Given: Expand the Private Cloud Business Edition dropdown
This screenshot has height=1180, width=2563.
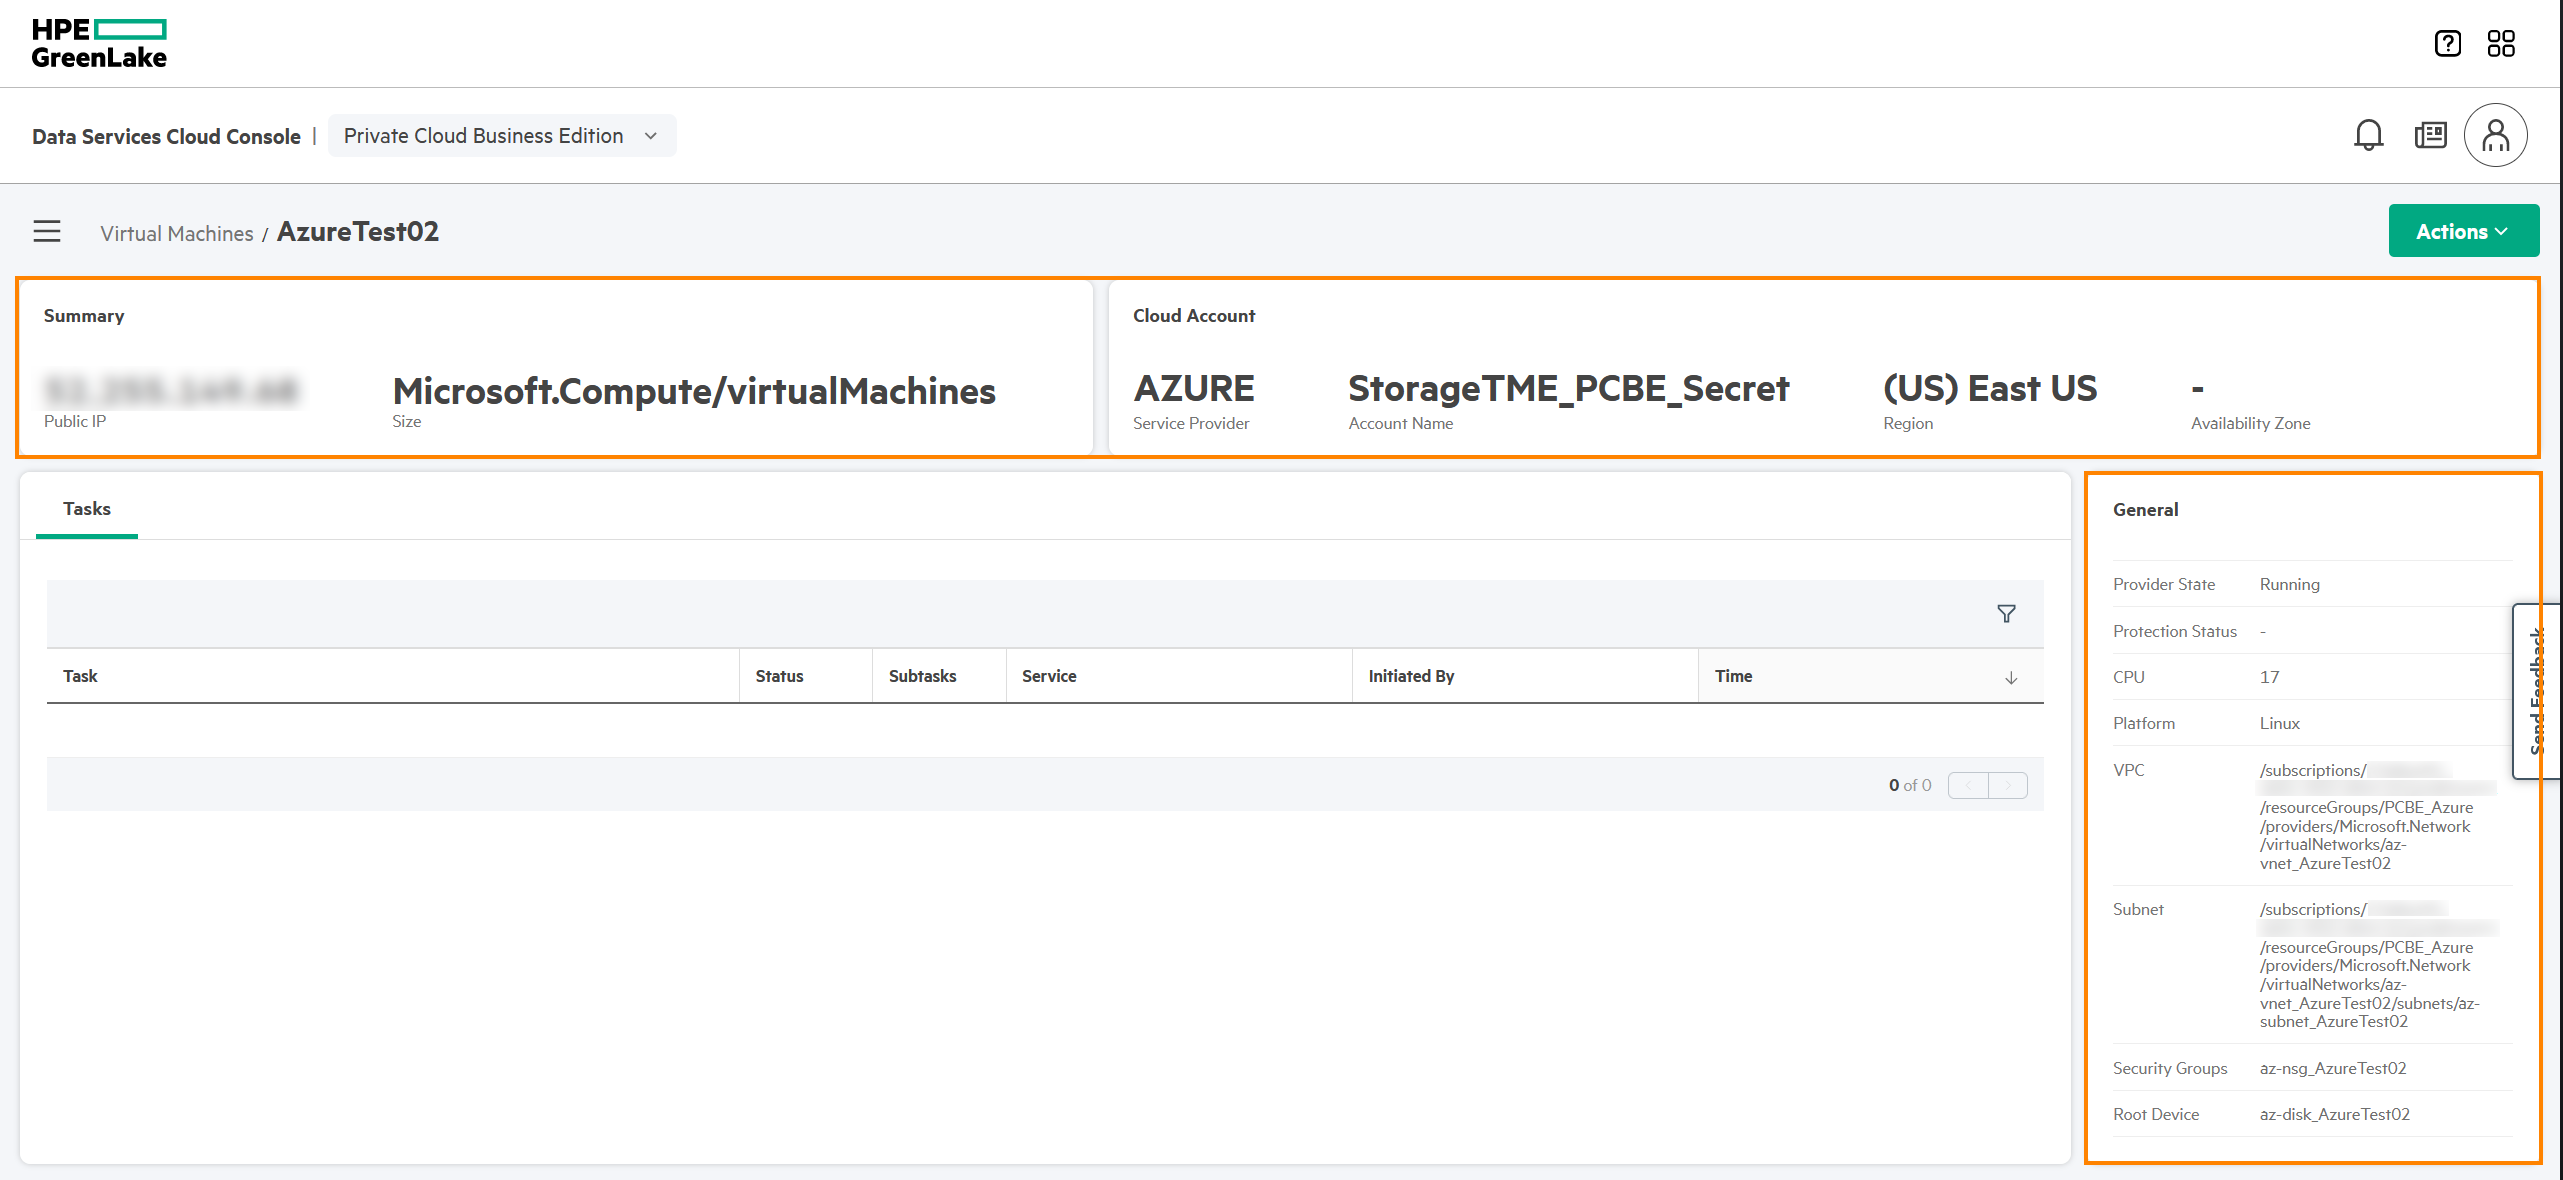Looking at the screenshot, I should 502,136.
